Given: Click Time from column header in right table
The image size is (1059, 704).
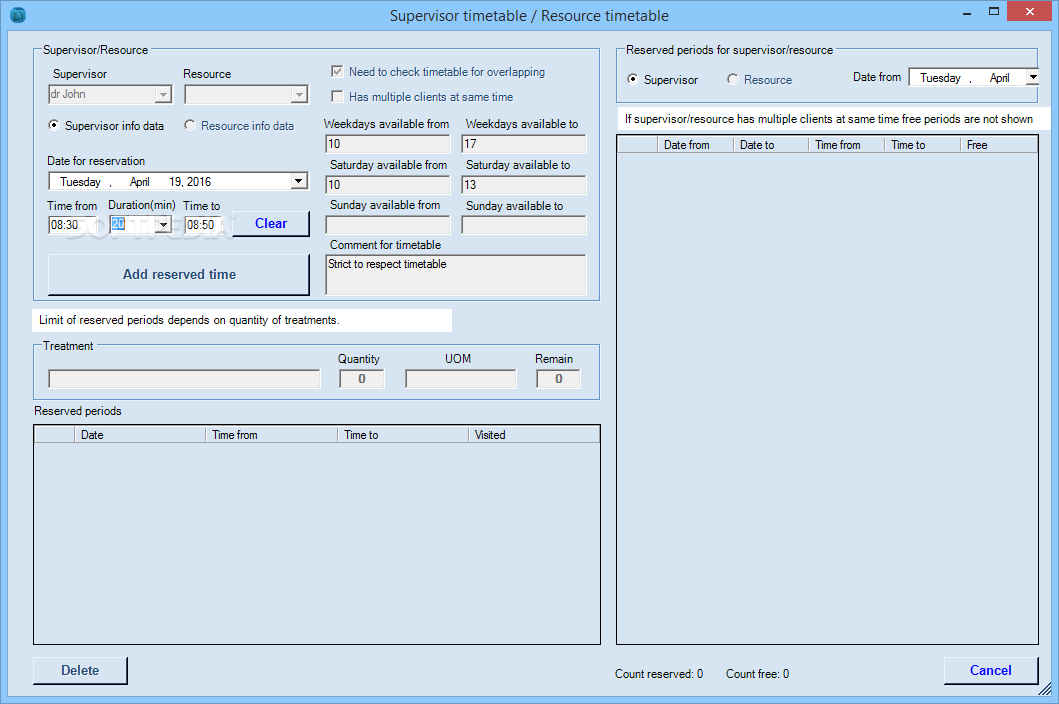Looking at the screenshot, I should point(847,145).
